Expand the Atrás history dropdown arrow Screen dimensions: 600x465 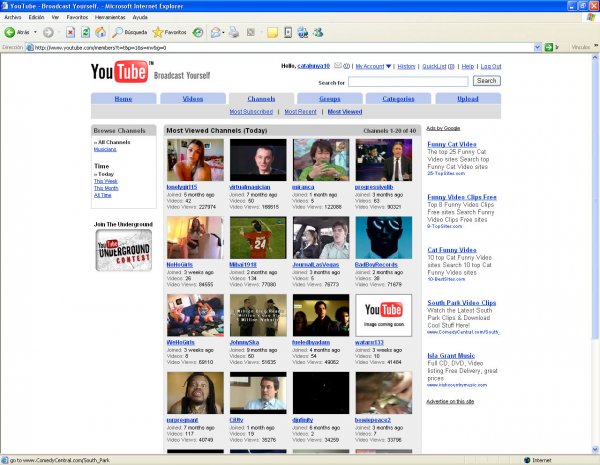36,33
